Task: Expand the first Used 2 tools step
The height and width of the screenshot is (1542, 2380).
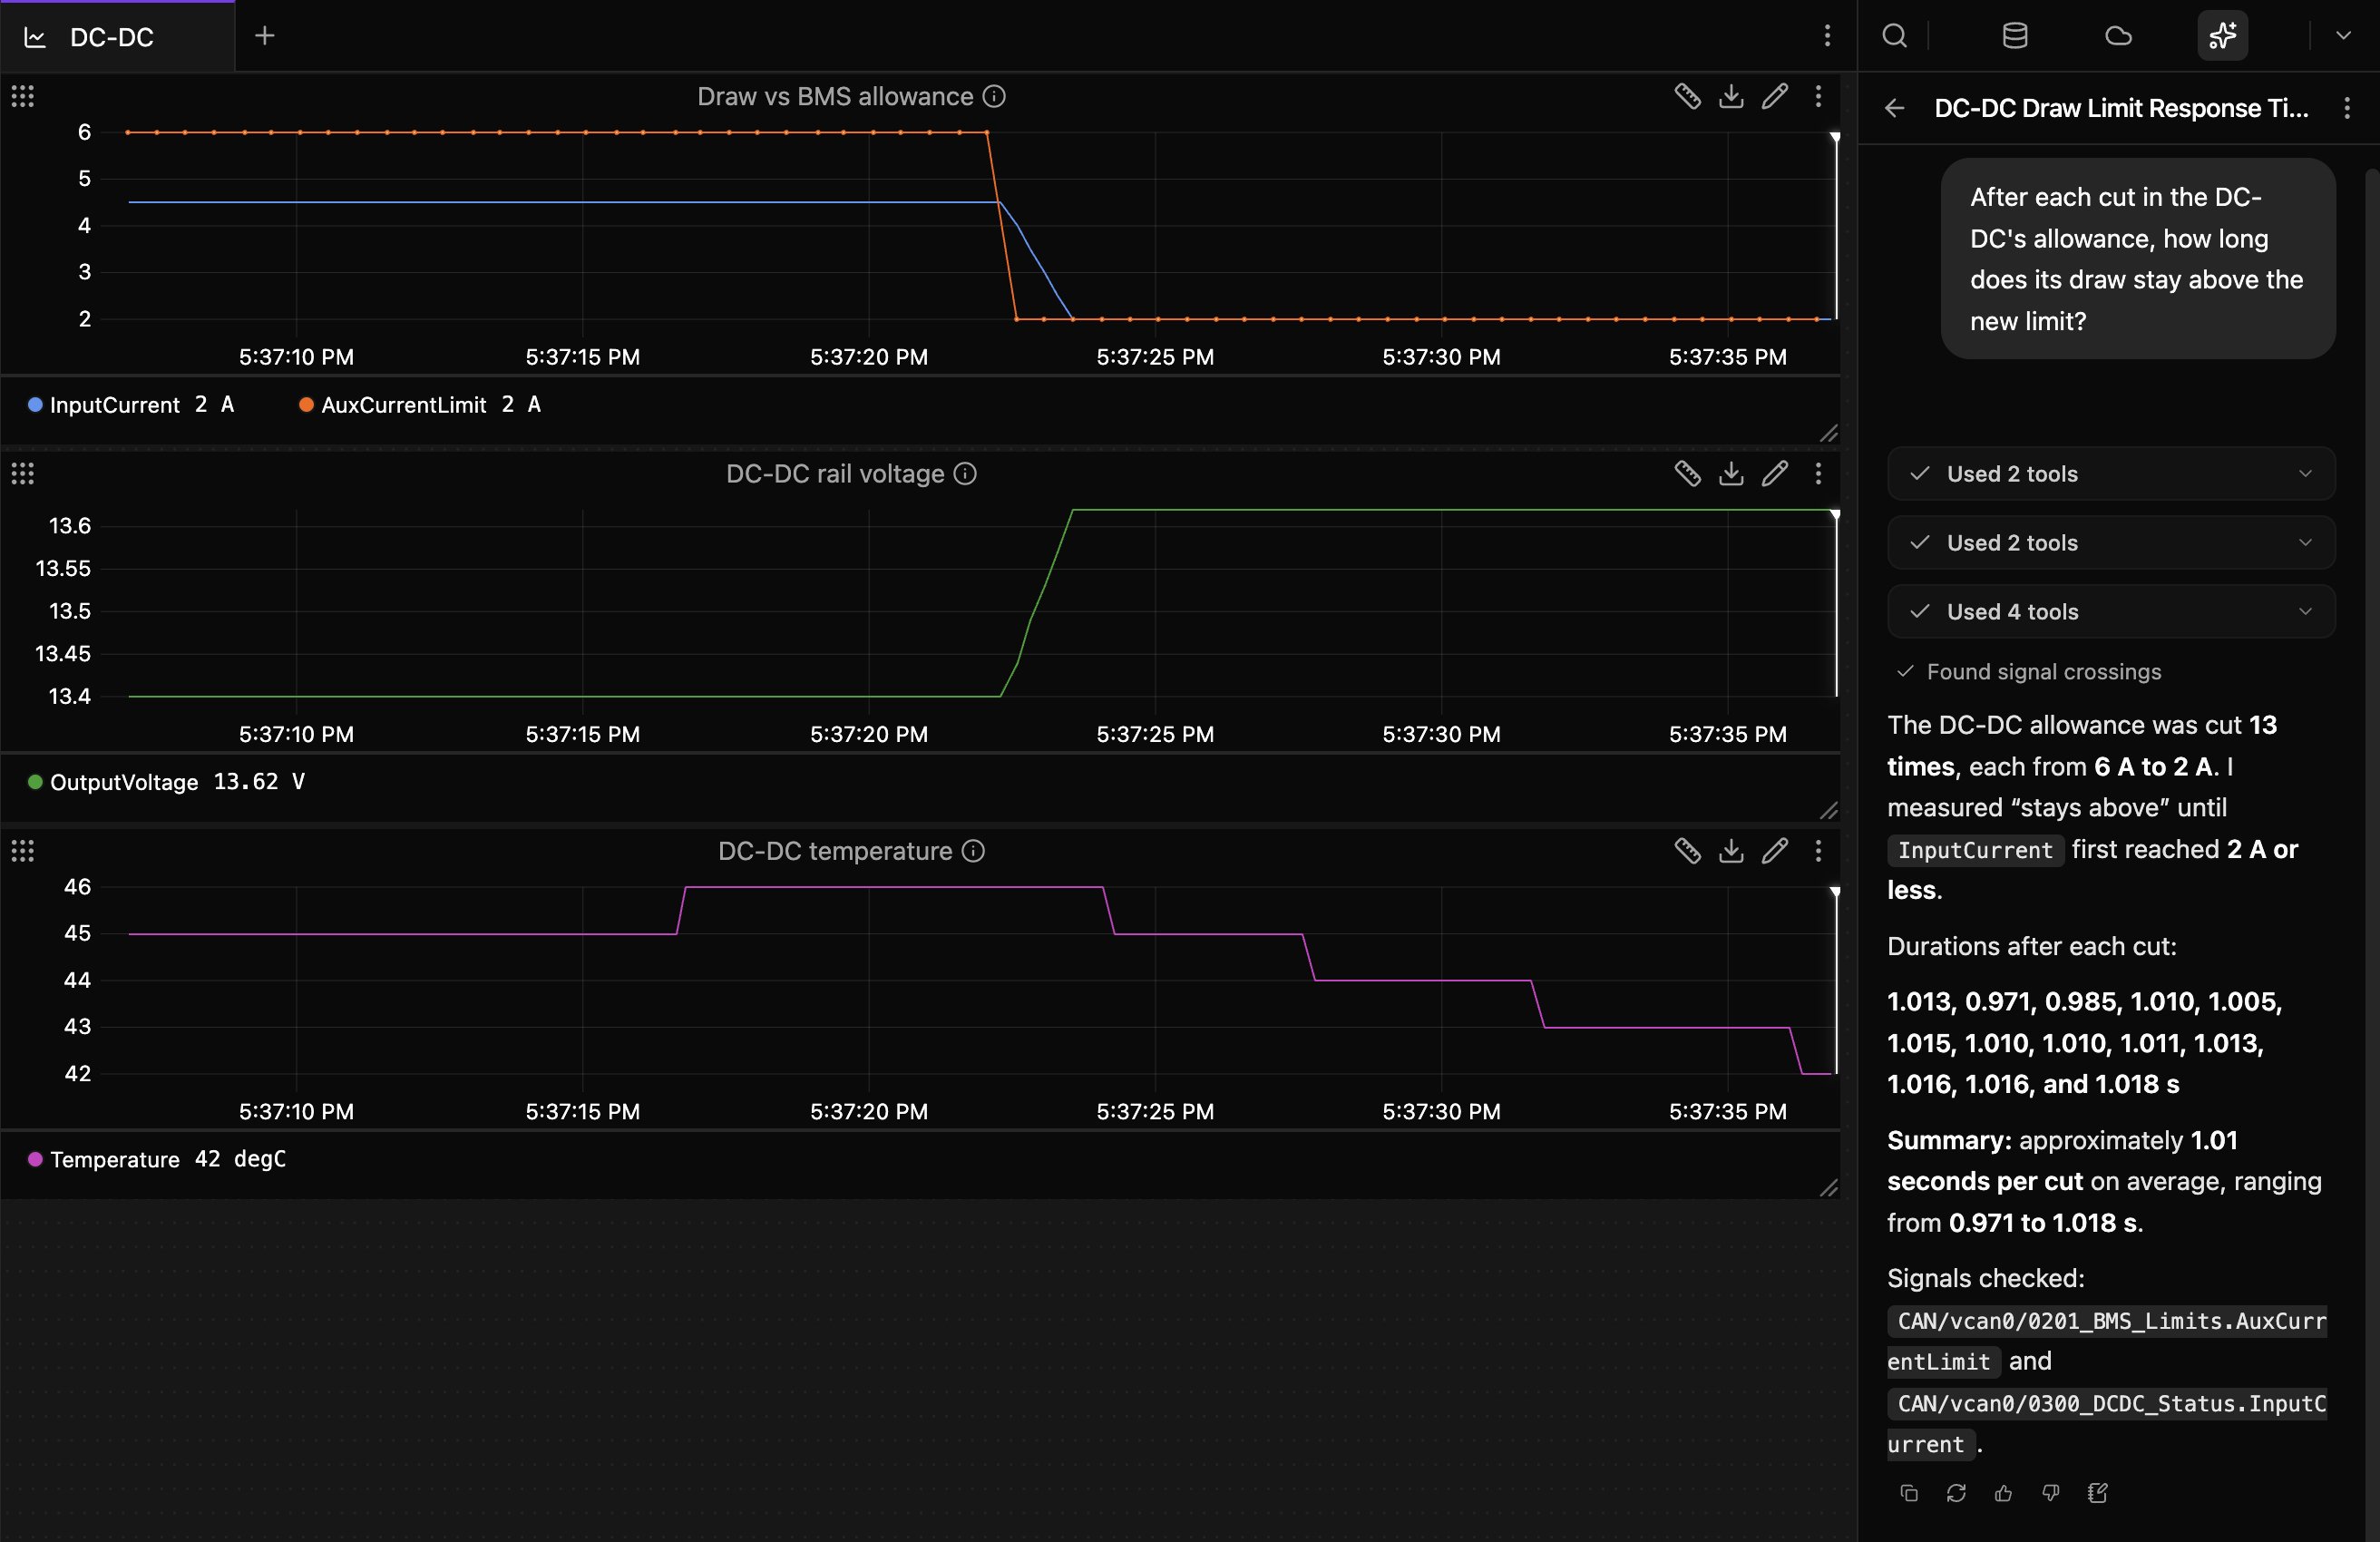Action: coord(2111,473)
